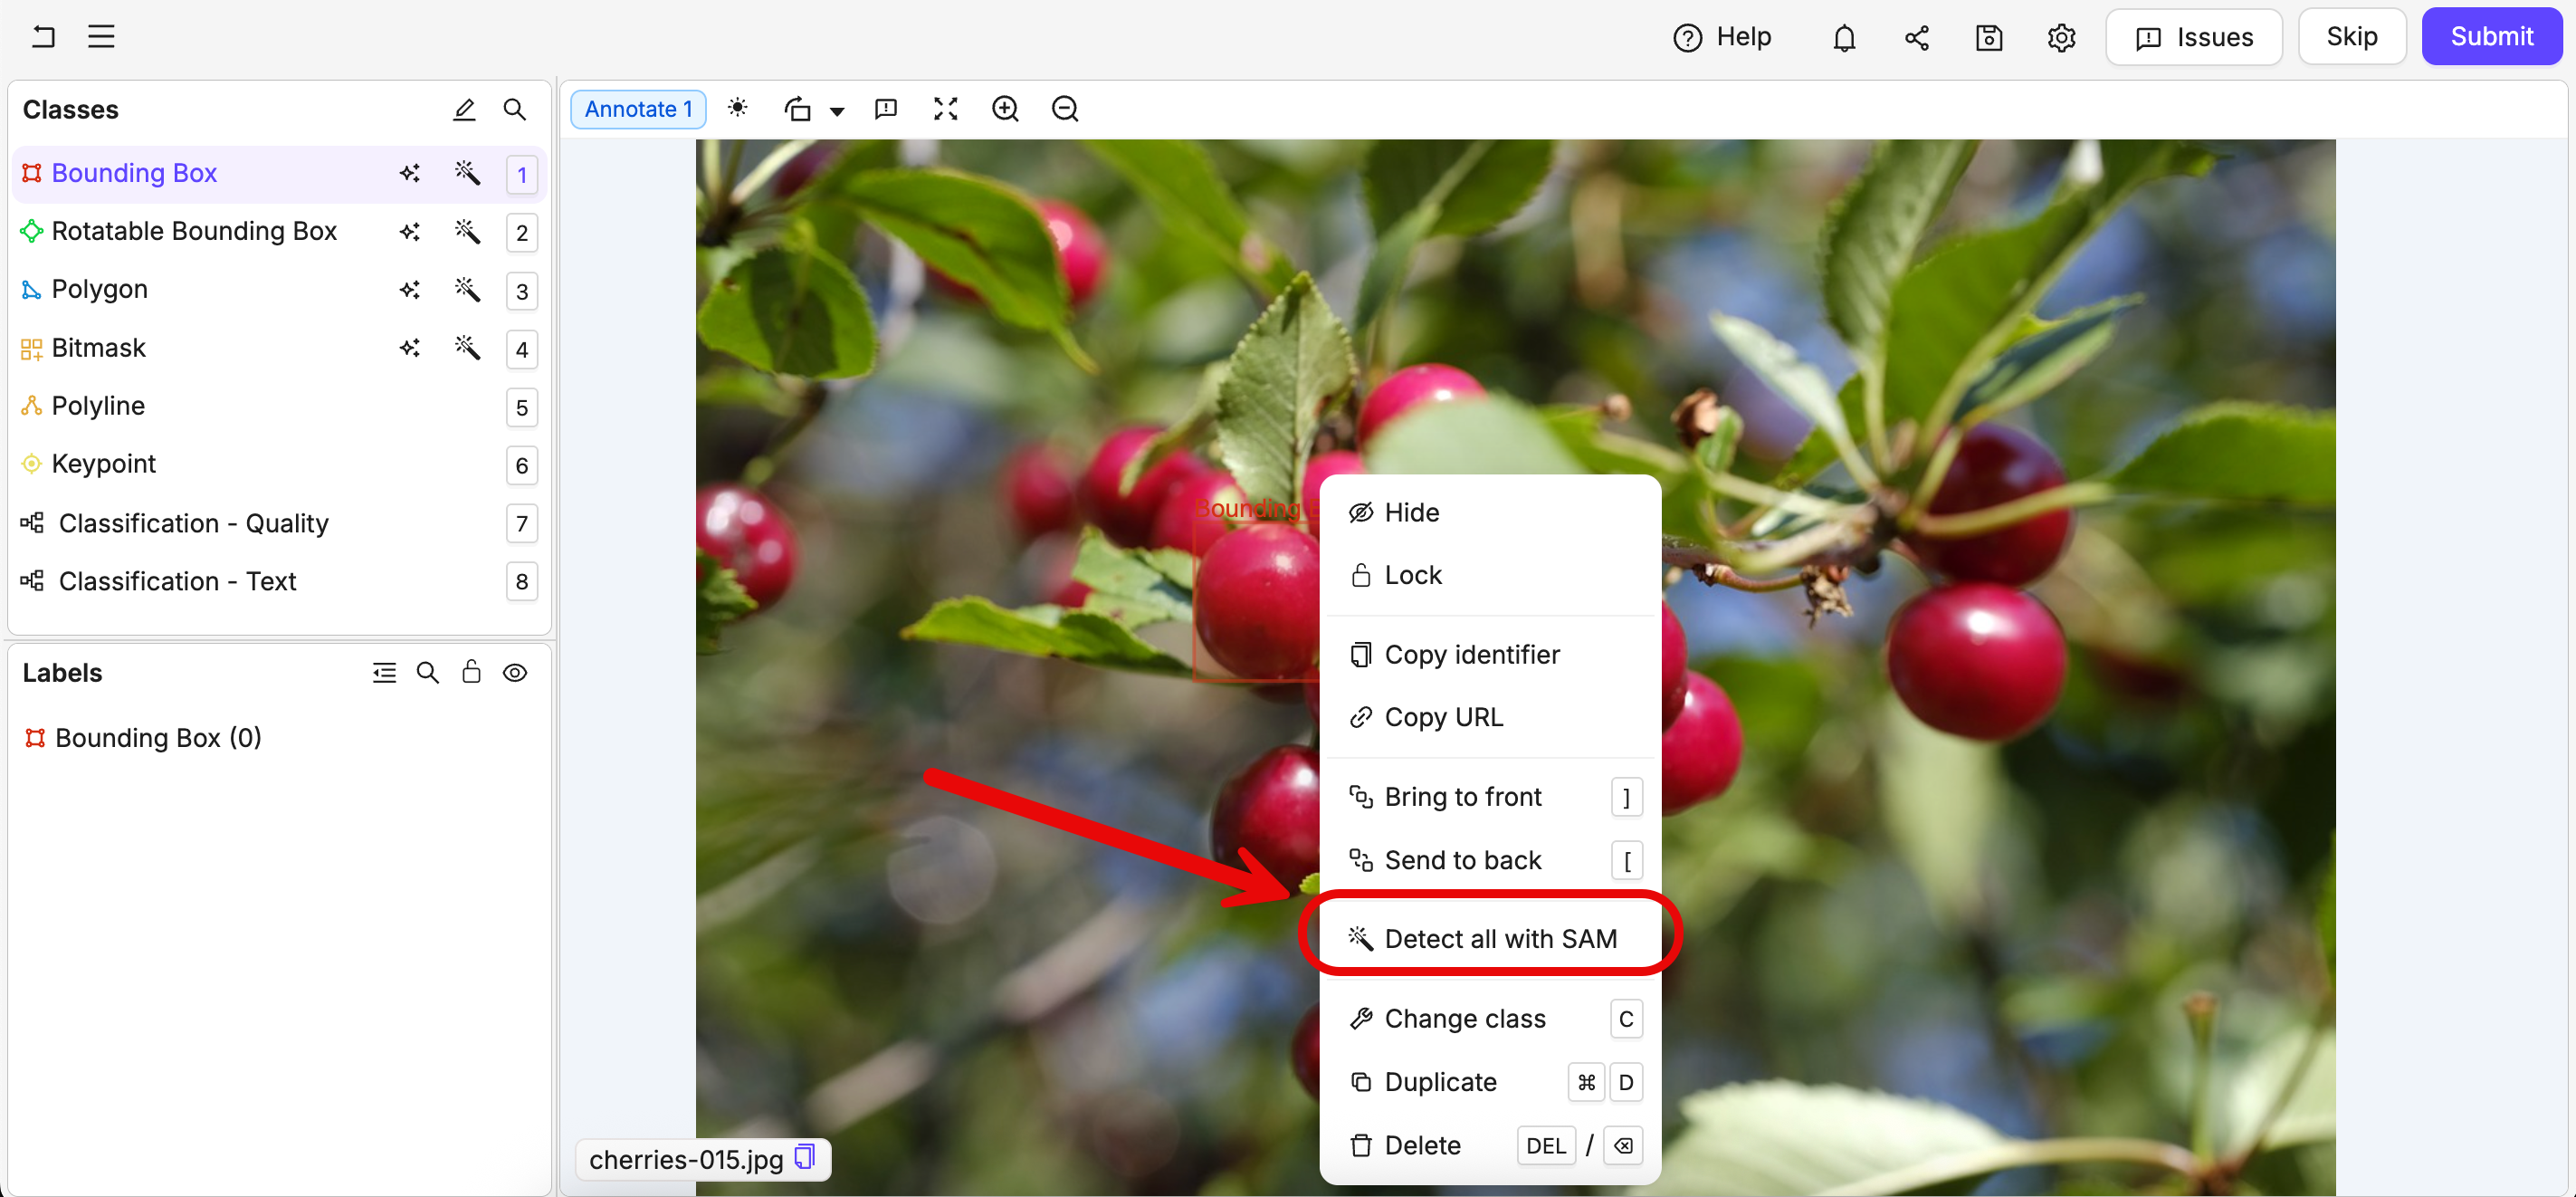Open the rotate image dropdown arrow
2576x1197 pixels.
click(838, 111)
